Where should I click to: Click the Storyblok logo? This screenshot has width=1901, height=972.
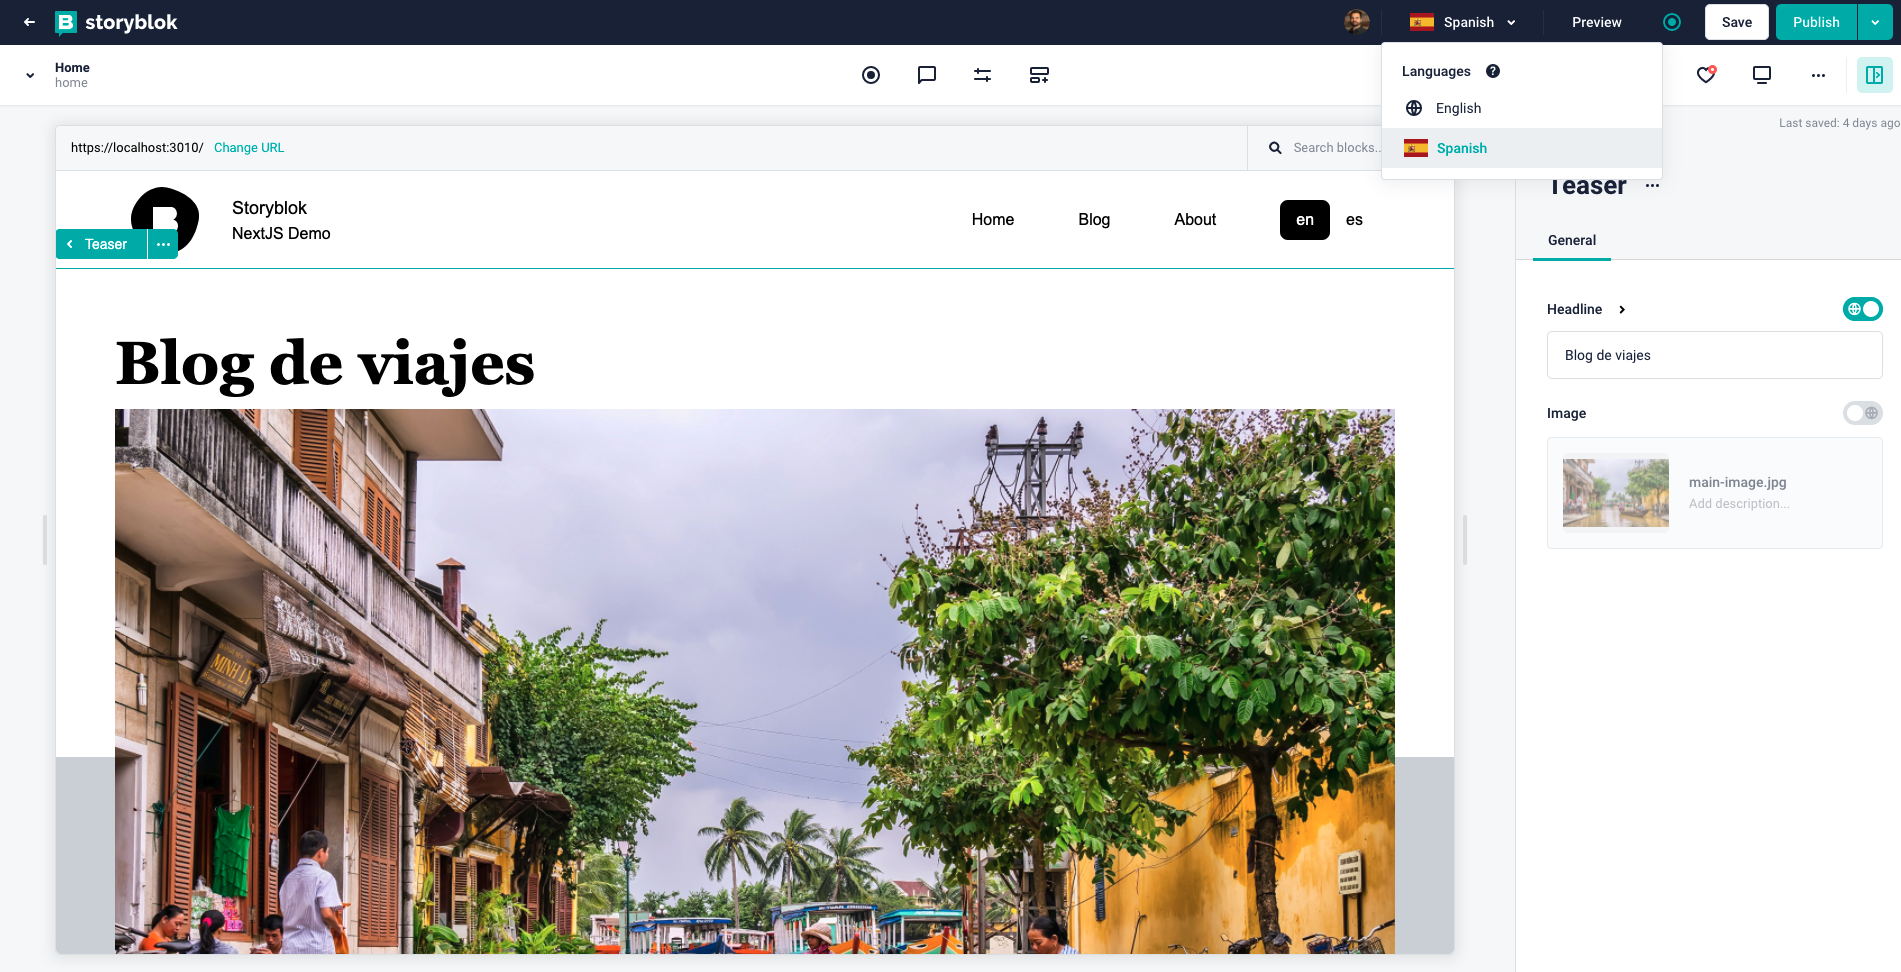tap(116, 22)
